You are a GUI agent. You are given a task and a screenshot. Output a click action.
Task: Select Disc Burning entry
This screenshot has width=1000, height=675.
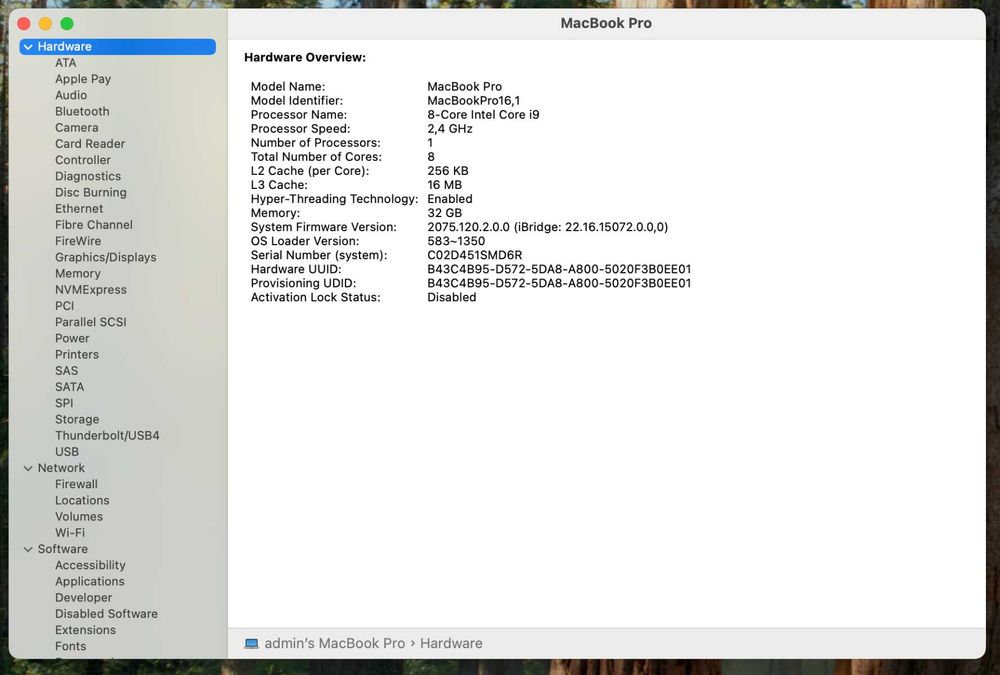pos(91,192)
